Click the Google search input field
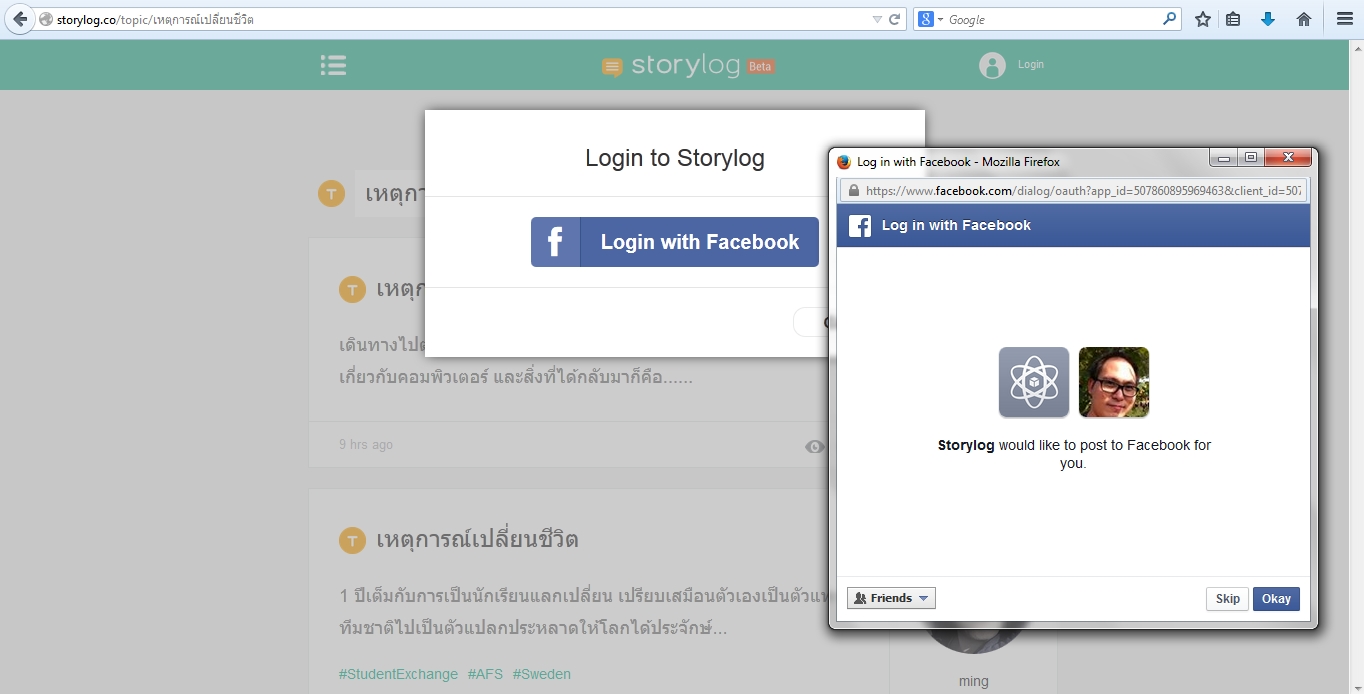The image size is (1364, 694). pyautogui.click(x=1050, y=19)
